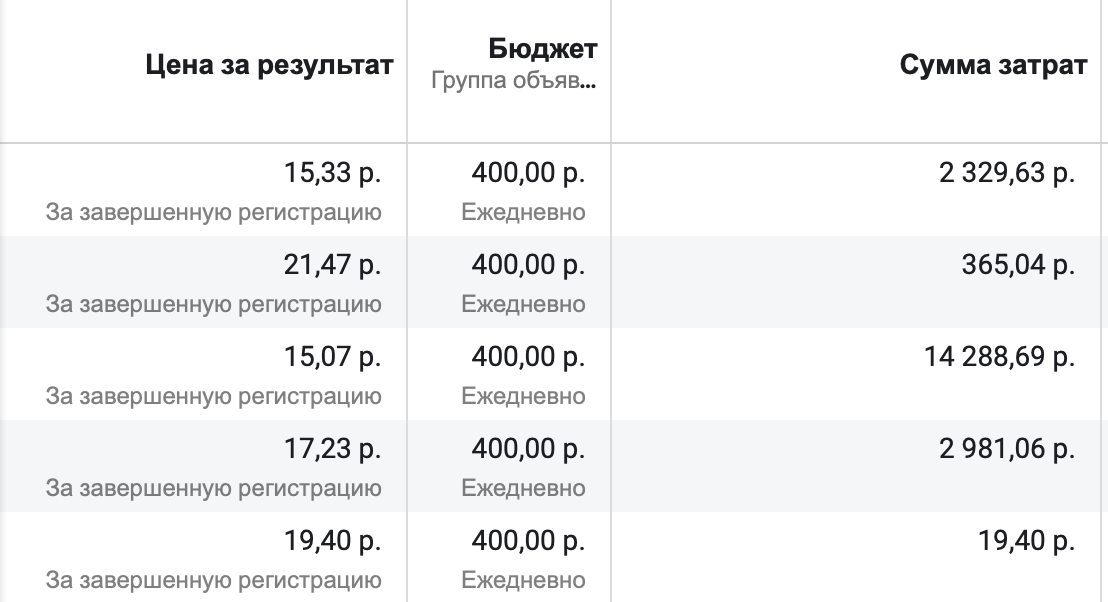
Task: Sort by the 'Цена за результат' column header
Action: coord(269,66)
